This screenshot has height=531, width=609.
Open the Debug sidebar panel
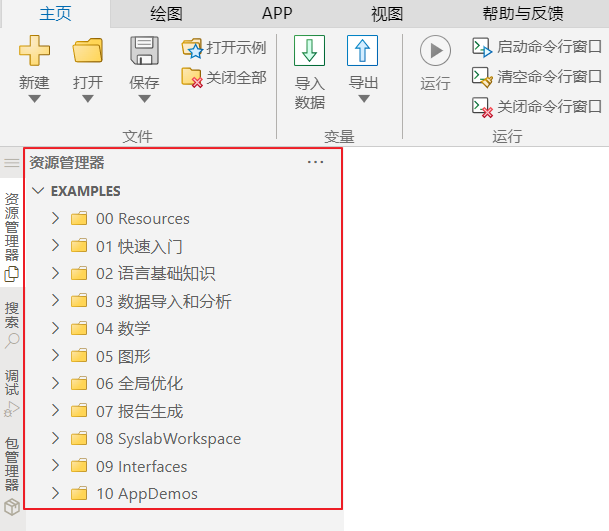pos(12,391)
